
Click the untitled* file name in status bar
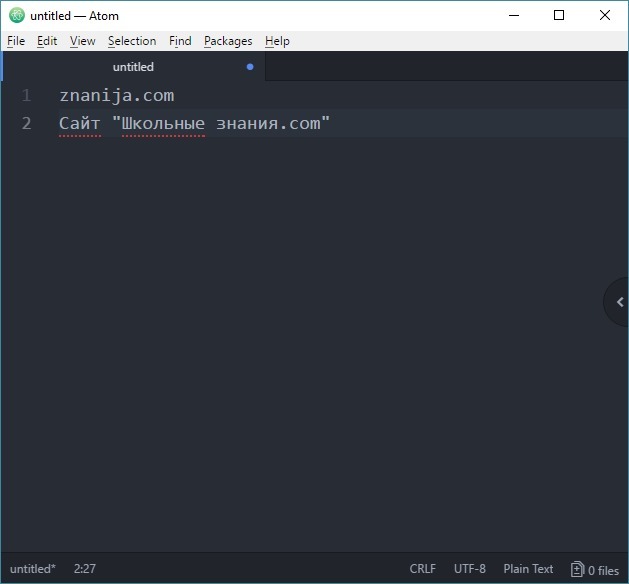[33, 569]
